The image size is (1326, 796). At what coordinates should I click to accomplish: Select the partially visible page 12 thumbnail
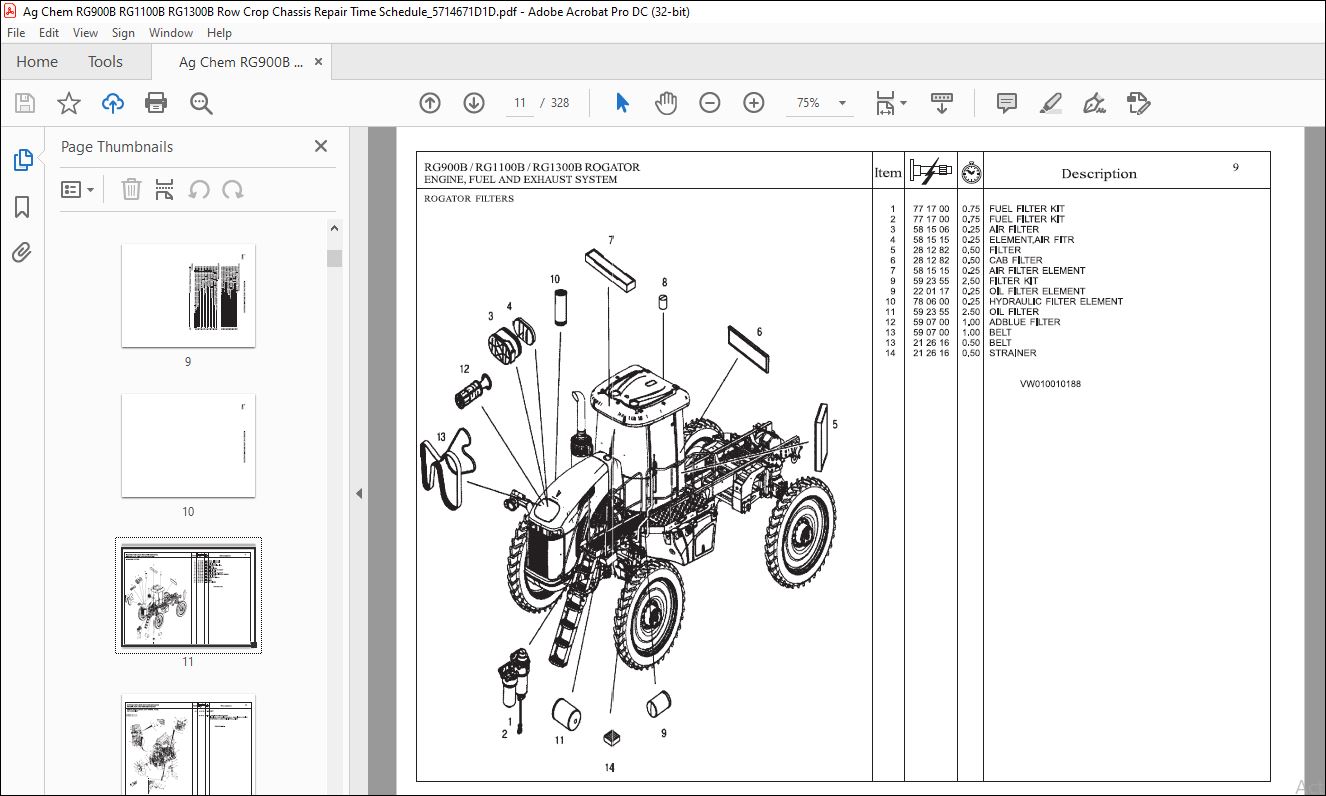click(188, 745)
